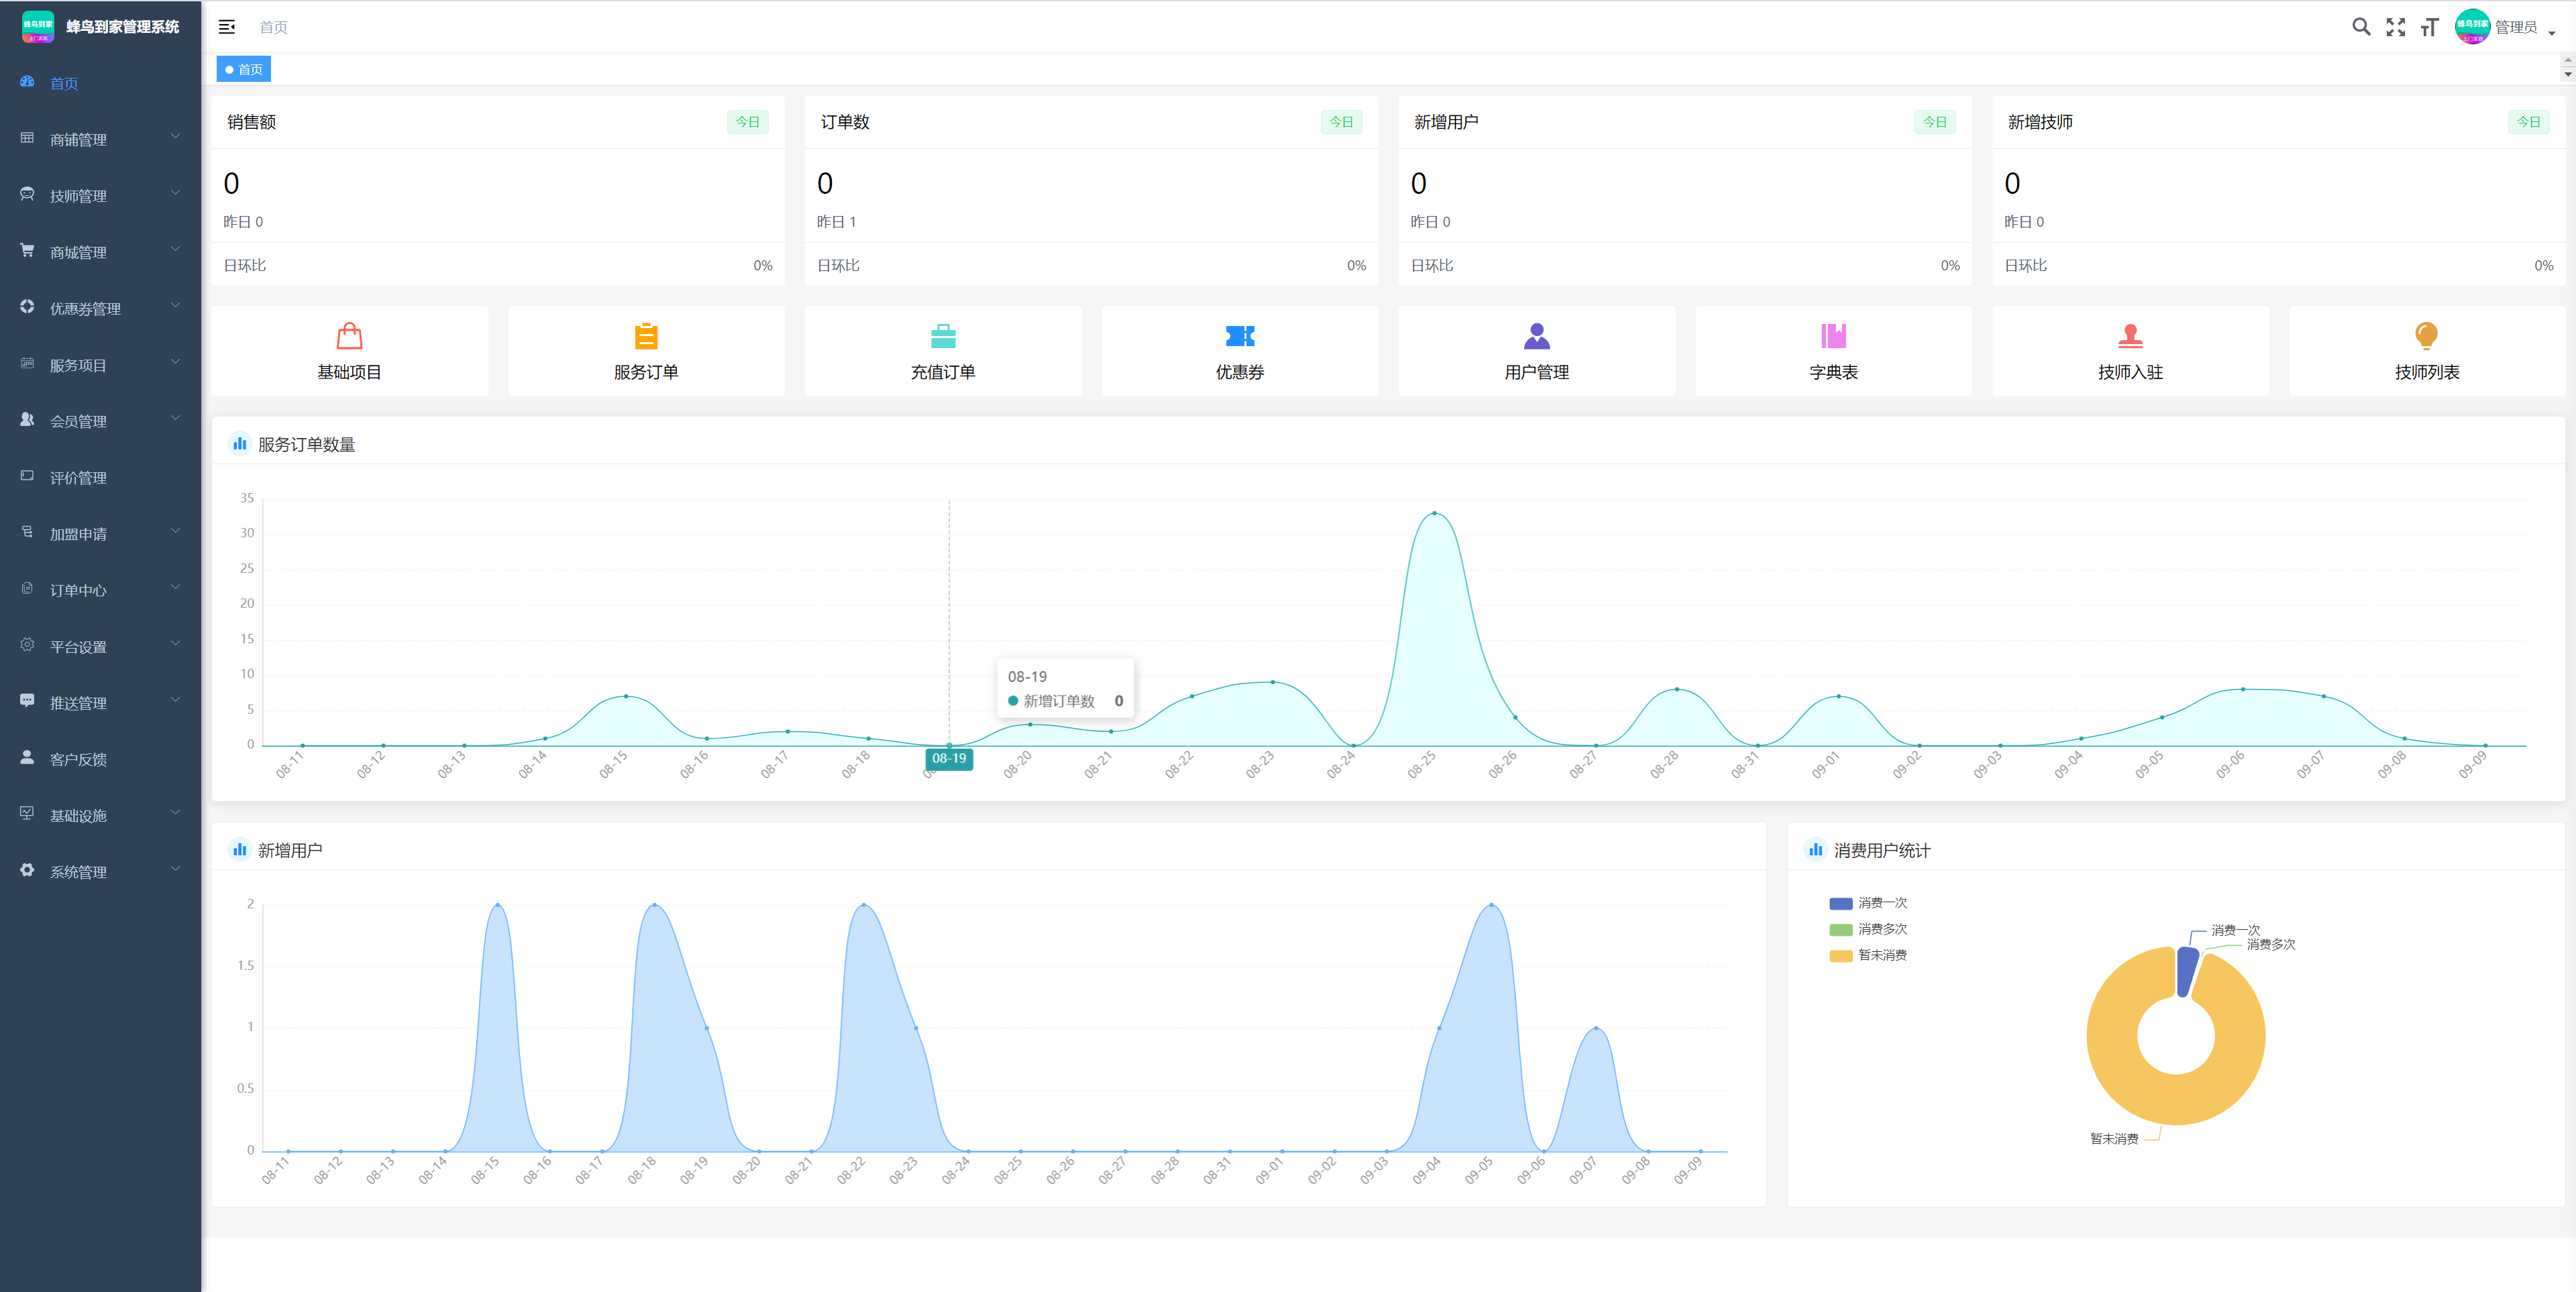Open the 技师入驻 stamp shortcut icon

[2130, 336]
